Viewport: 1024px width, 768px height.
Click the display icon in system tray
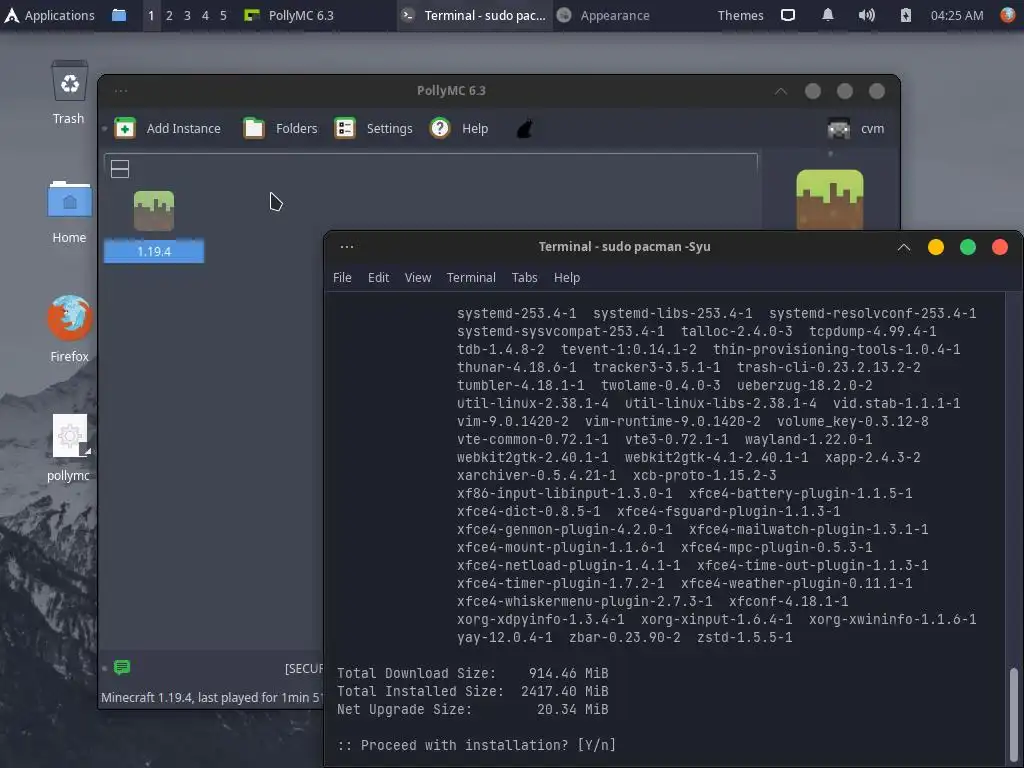point(788,15)
